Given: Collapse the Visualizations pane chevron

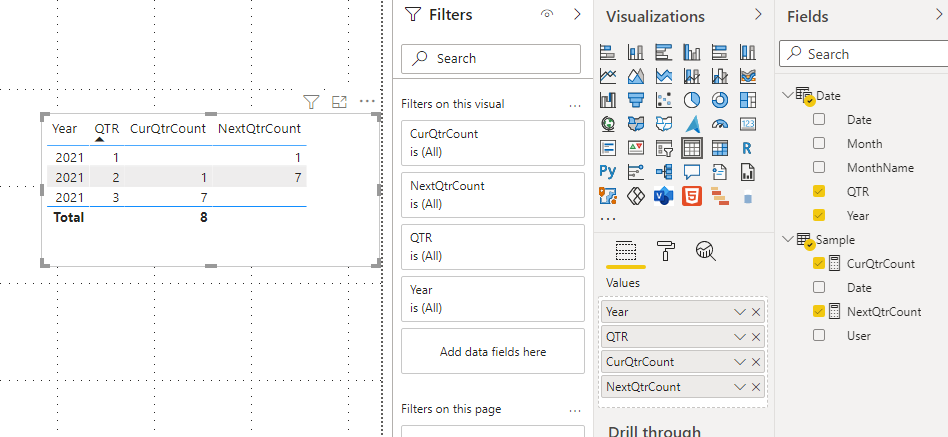Looking at the screenshot, I should tap(758, 15).
